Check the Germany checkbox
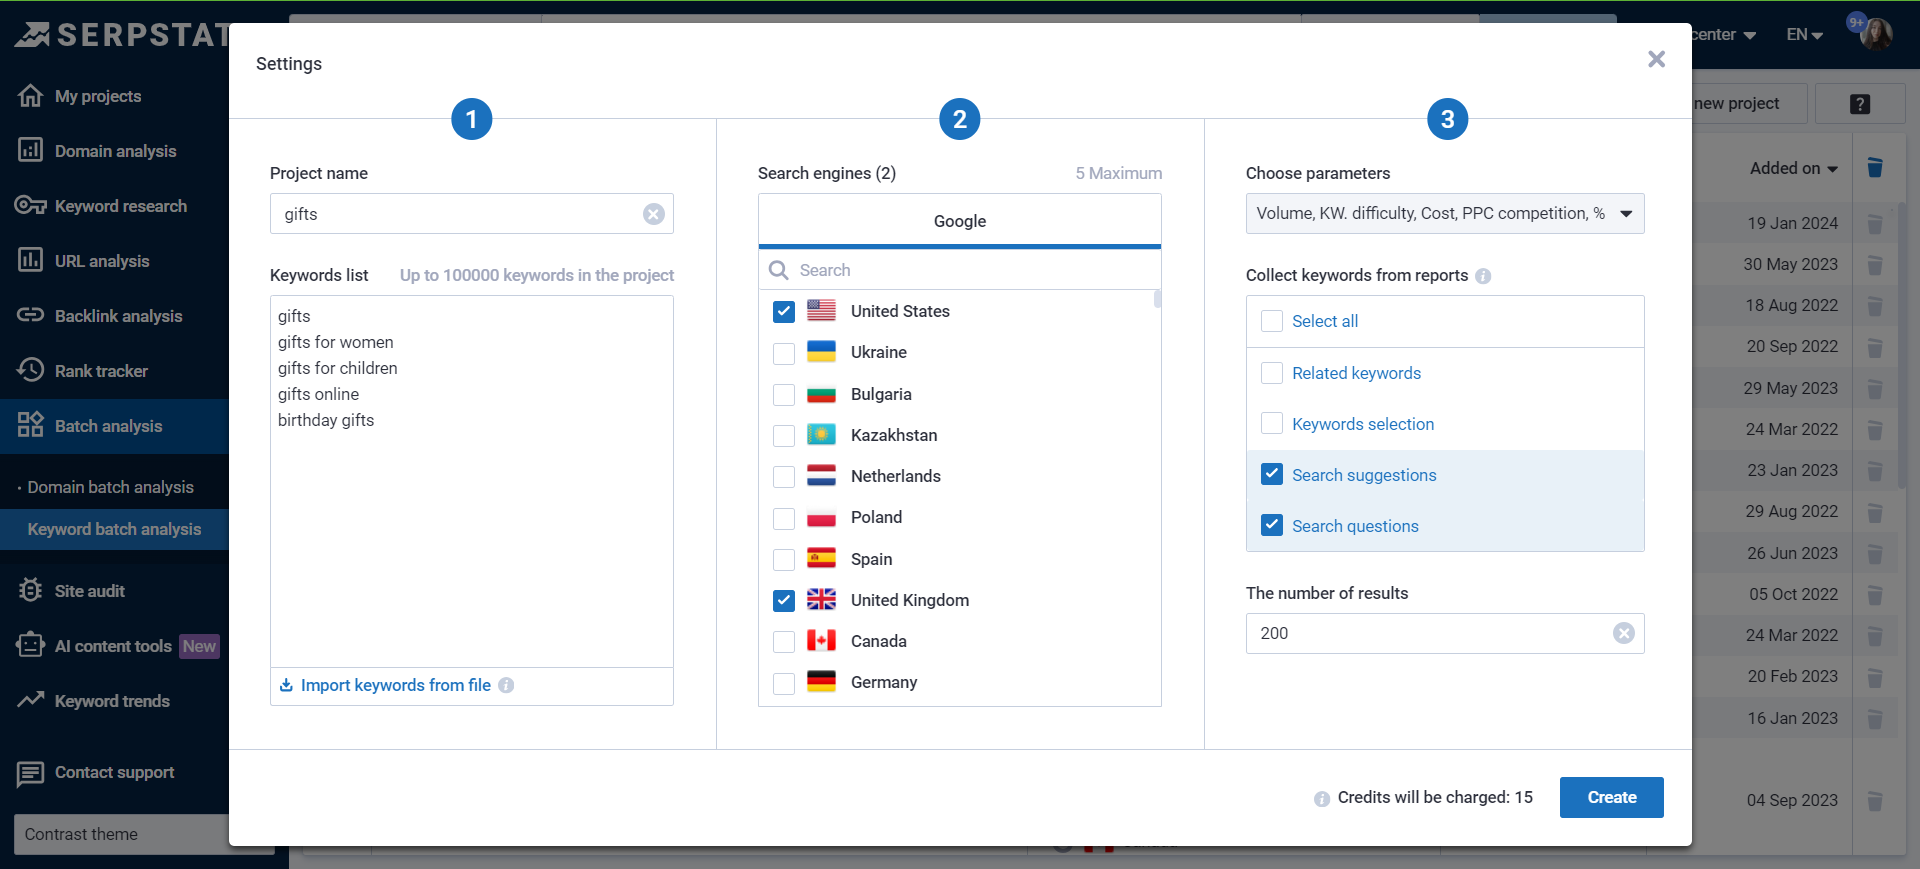The image size is (1920, 869). (x=784, y=683)
